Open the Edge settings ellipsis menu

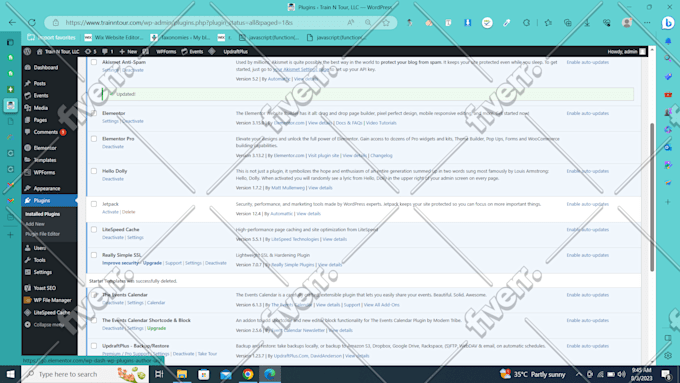click(x=647, y=23)
